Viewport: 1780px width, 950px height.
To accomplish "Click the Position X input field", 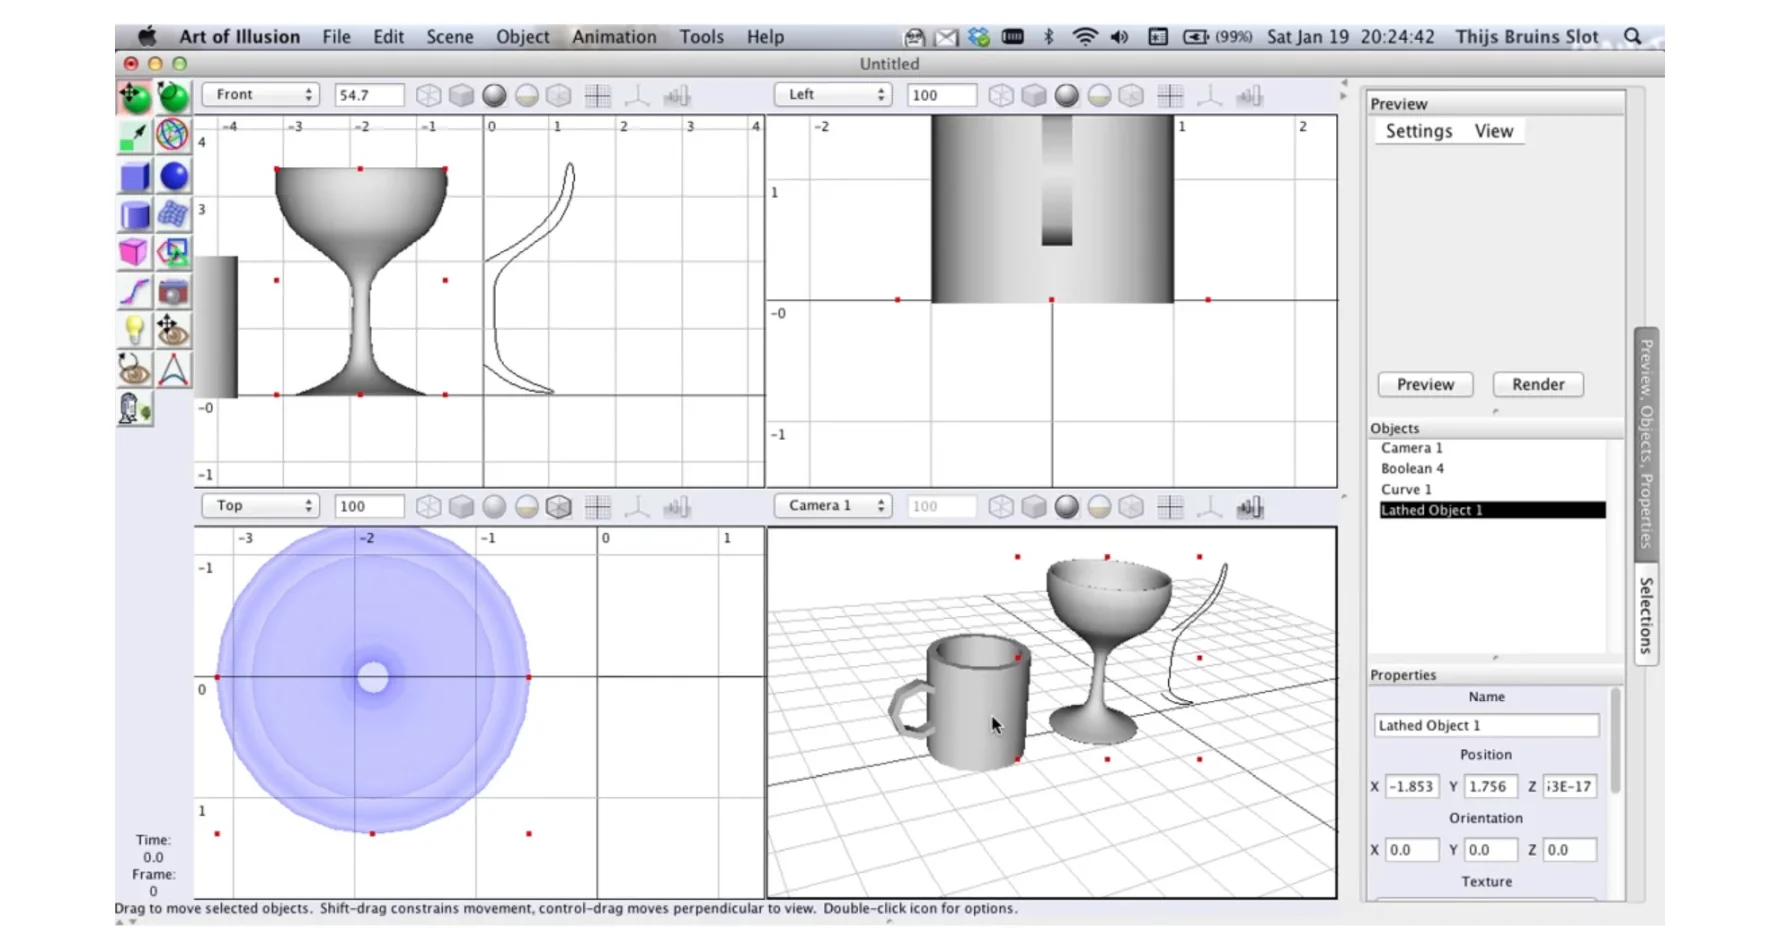I will pos(1411,787).
